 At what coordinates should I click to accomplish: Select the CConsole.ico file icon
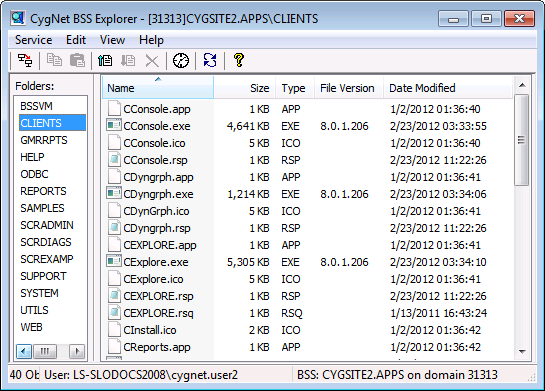114,143
